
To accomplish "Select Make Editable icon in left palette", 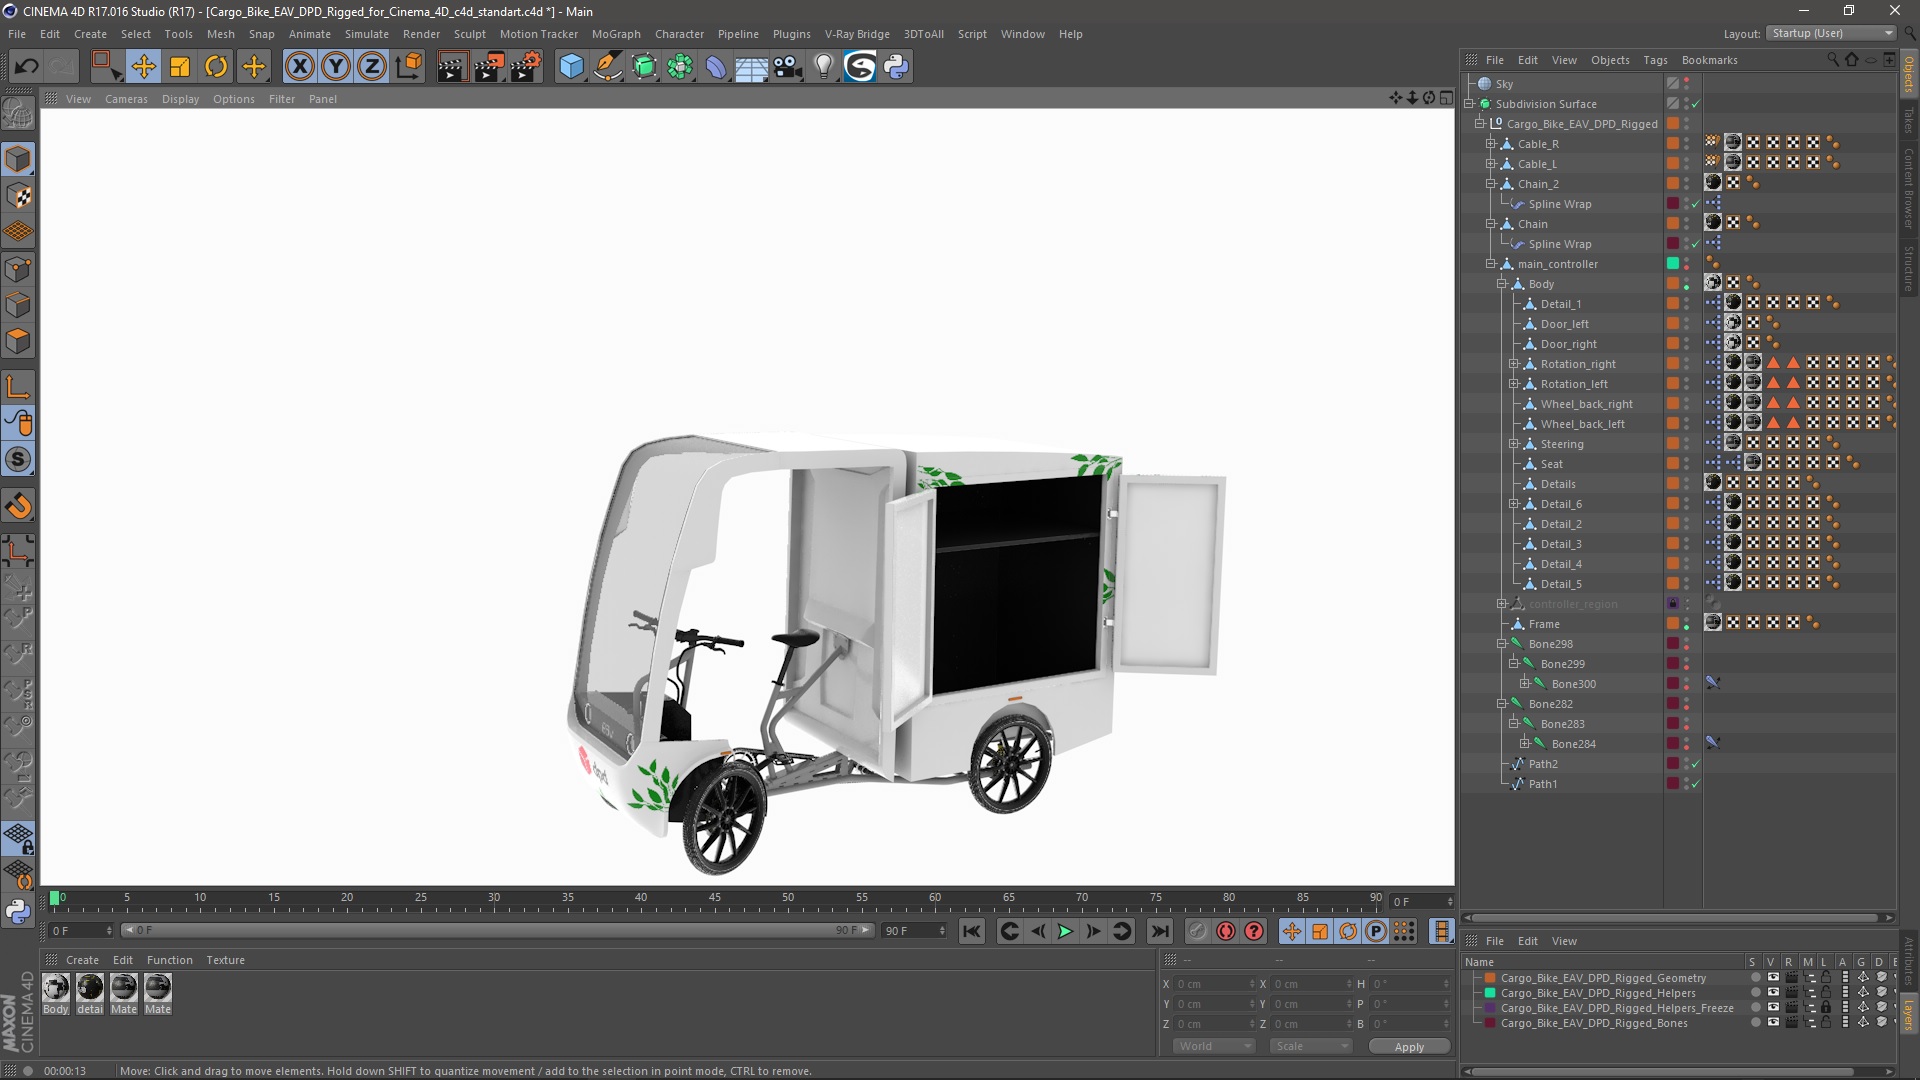I will click(x=18, y=114).
